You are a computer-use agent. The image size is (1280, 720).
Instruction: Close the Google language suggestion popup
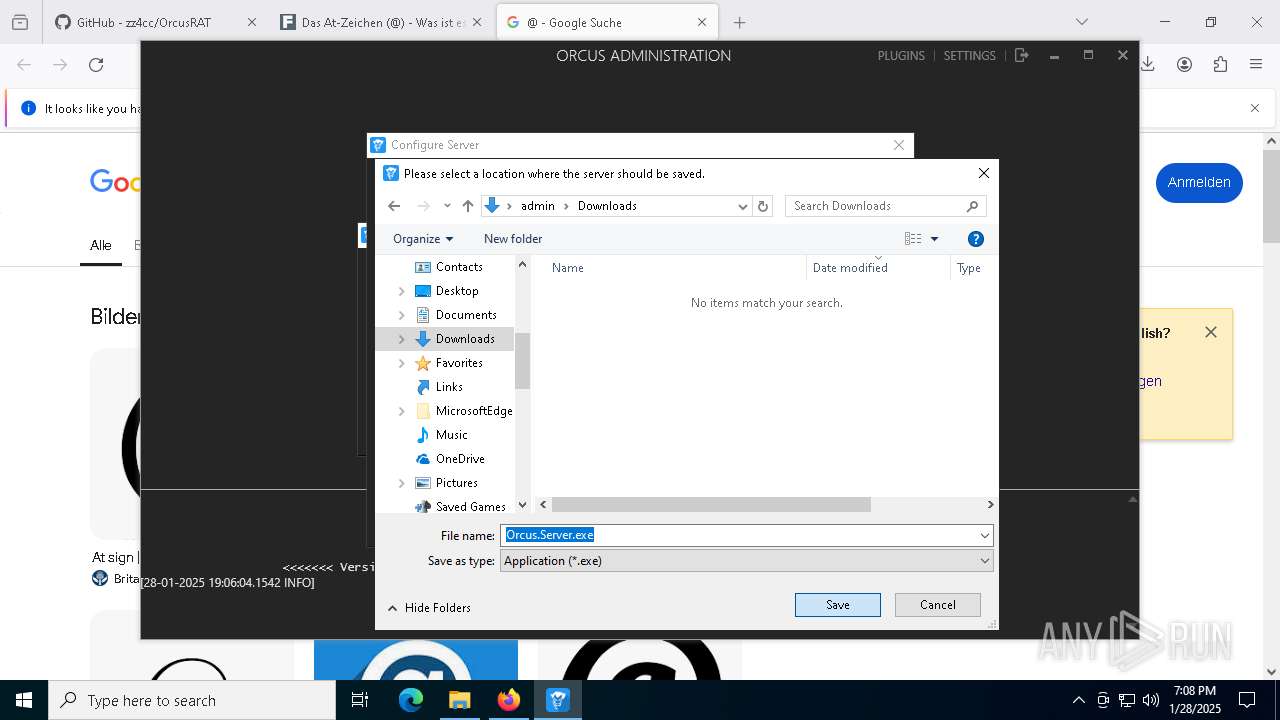pos(1211,332)
